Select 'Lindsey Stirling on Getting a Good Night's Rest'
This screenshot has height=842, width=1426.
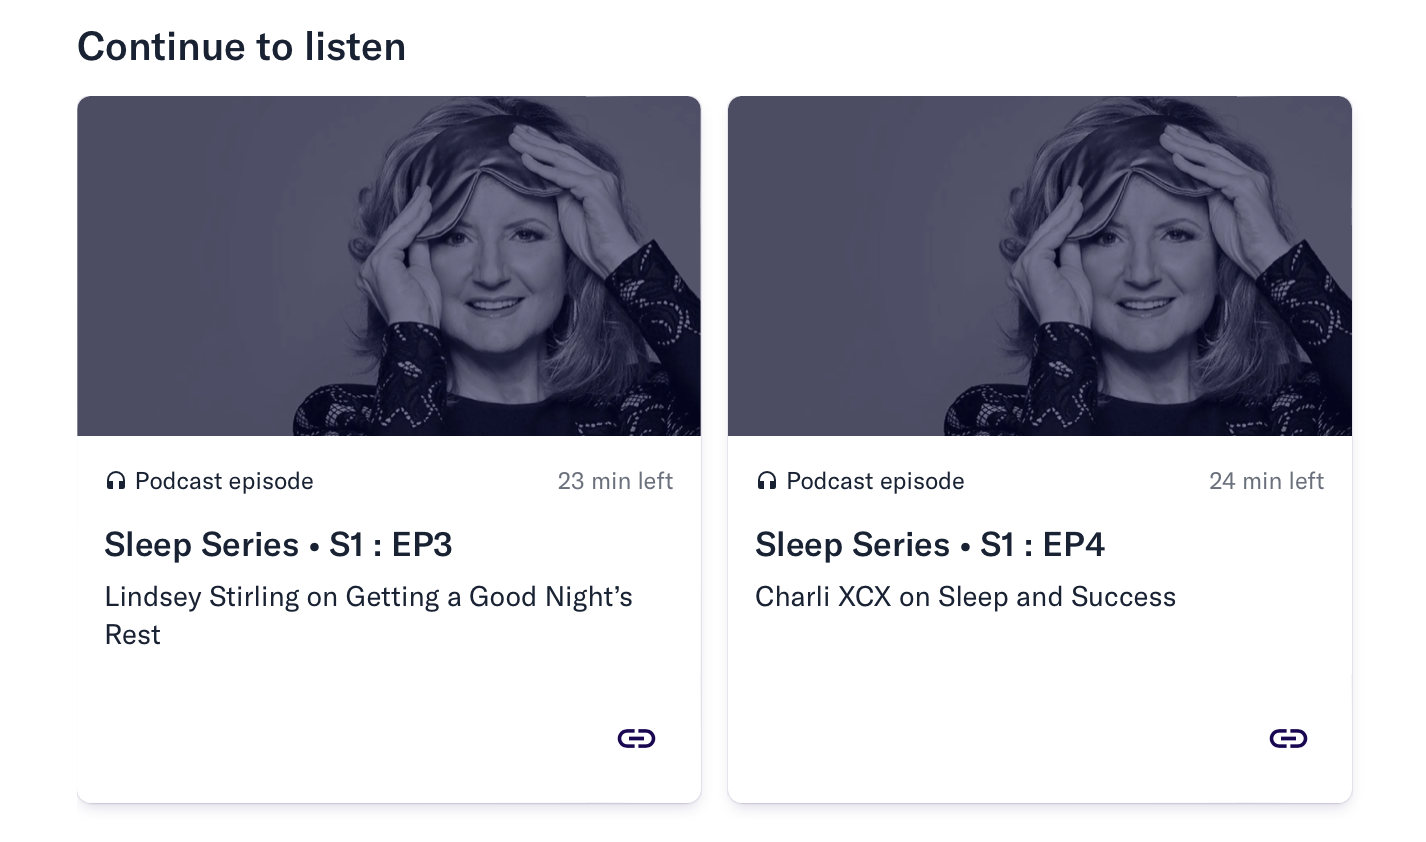pos(368,616)
